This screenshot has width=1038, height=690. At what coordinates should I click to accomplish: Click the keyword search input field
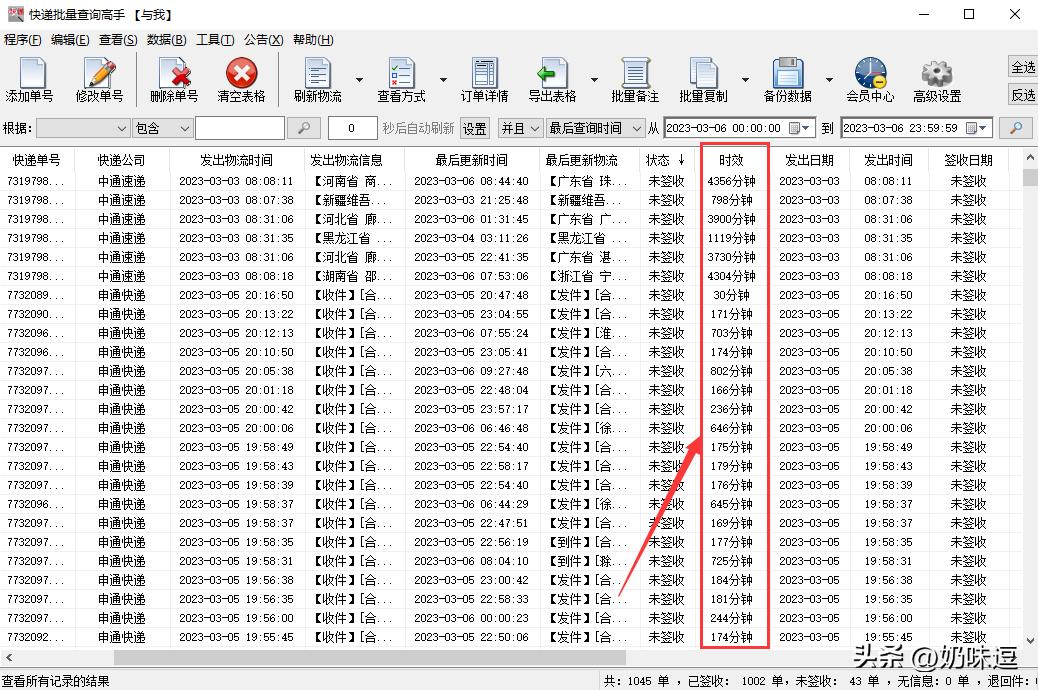(x=240, y=128)
